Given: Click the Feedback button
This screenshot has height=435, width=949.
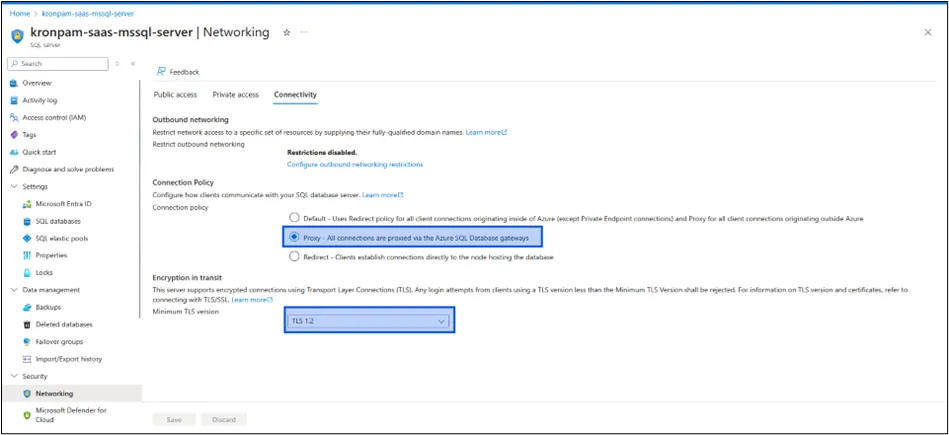Looking at the screenshot, I should [x=178, y=71].
